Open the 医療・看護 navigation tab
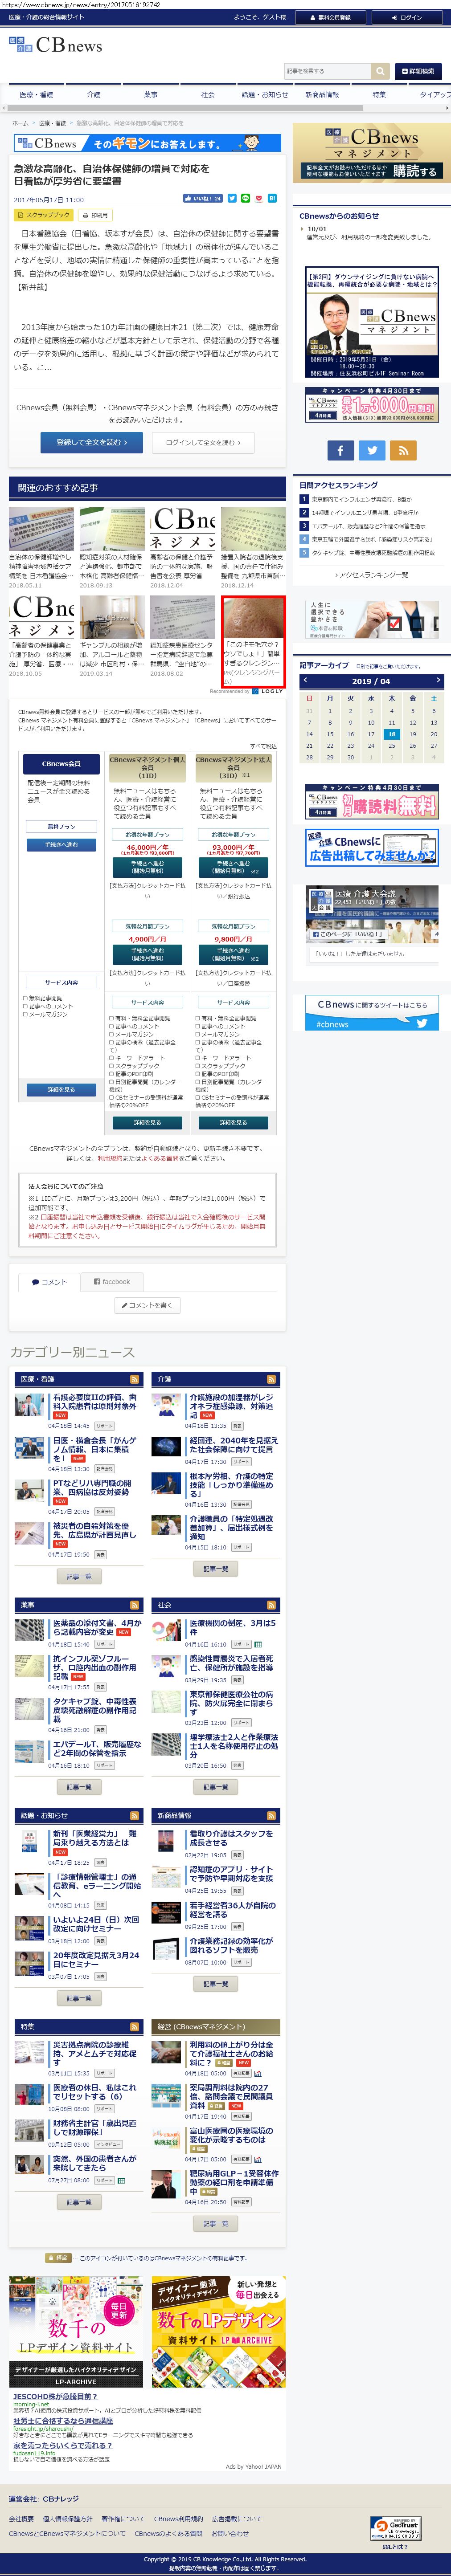This screenshot has height=2576, width=451. click(36, 95)
